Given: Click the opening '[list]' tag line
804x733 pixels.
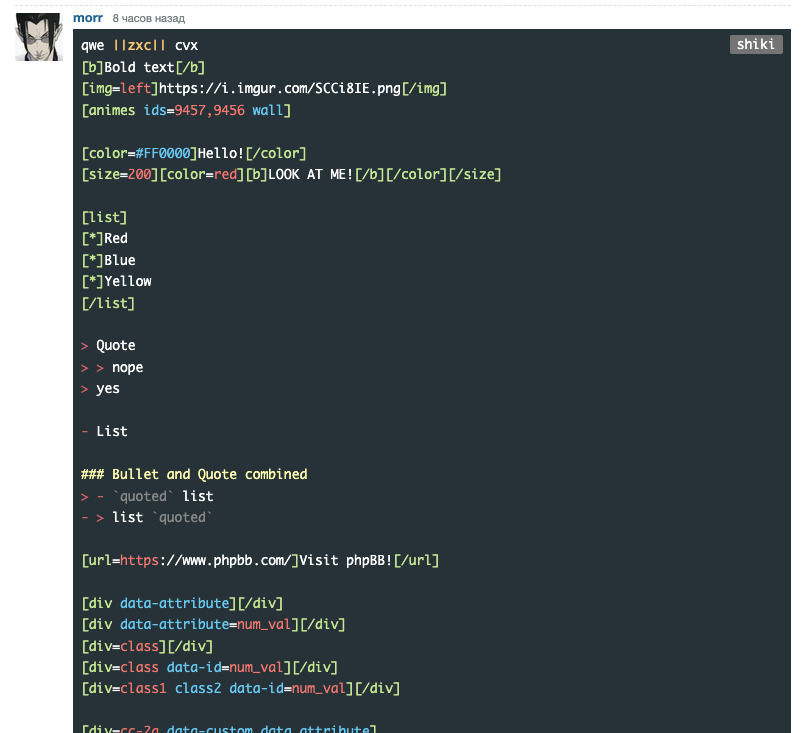Looking at the screenshot, I should (104, 217).
